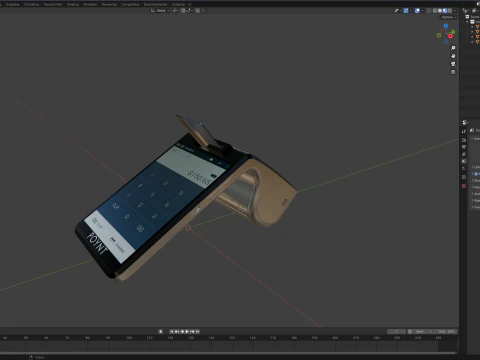The height and width of the screenshot is (360, 480).
Task: Open the gizmo settings dropdown
Action: point(411,11)
